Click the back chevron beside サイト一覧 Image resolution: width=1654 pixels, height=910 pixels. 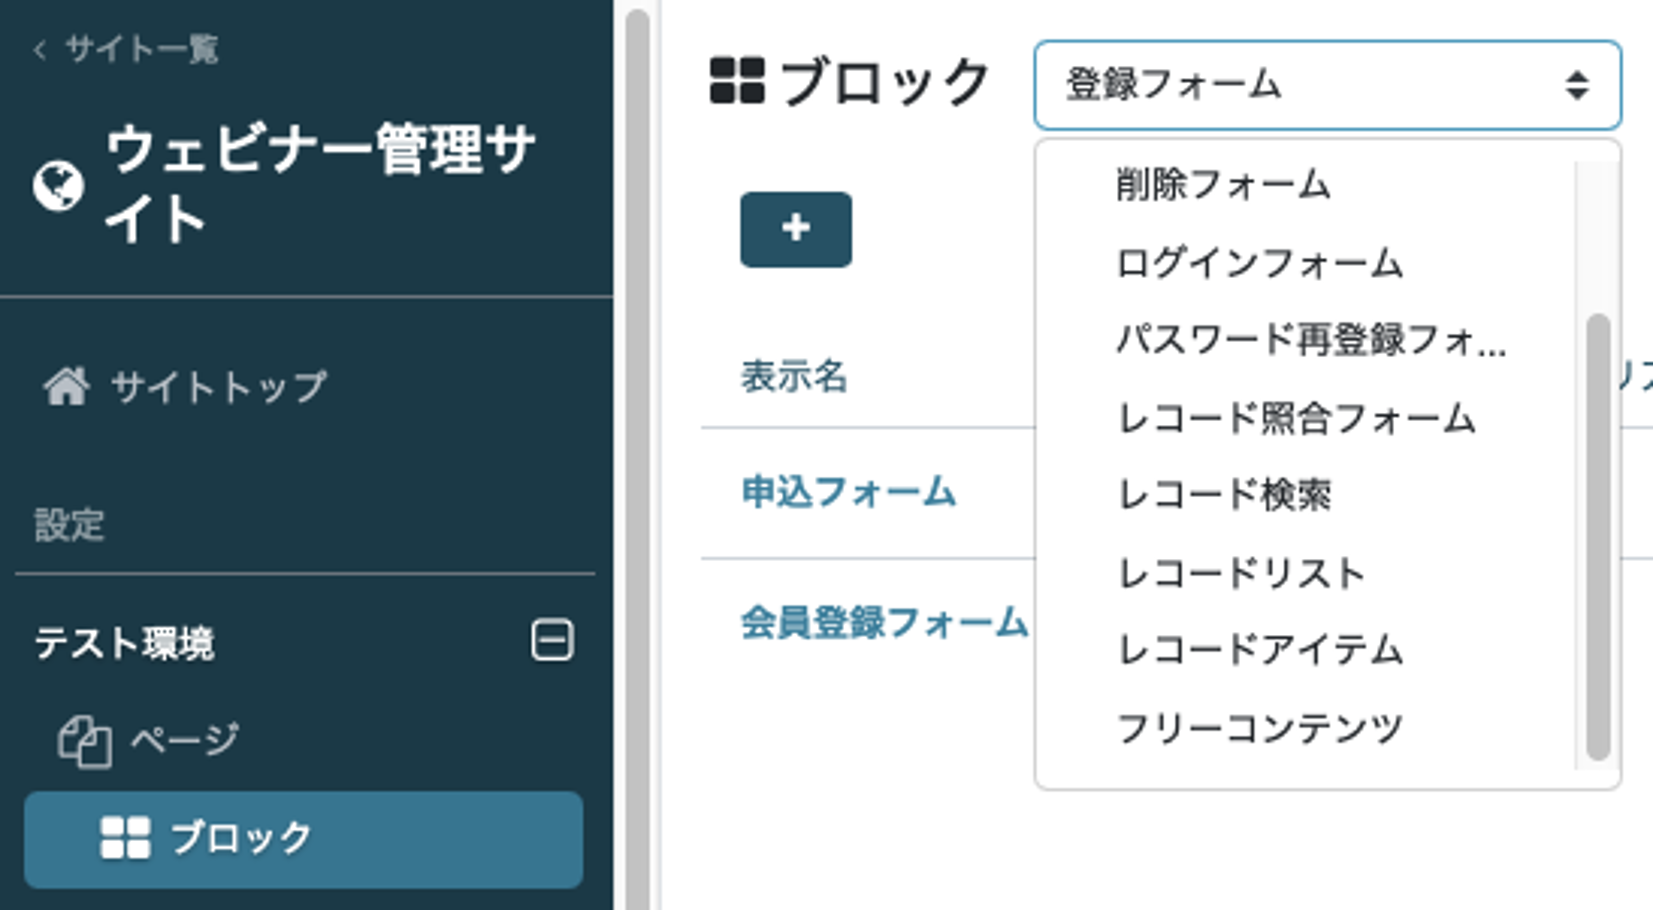pyautogui.click(x=39, y=49)
